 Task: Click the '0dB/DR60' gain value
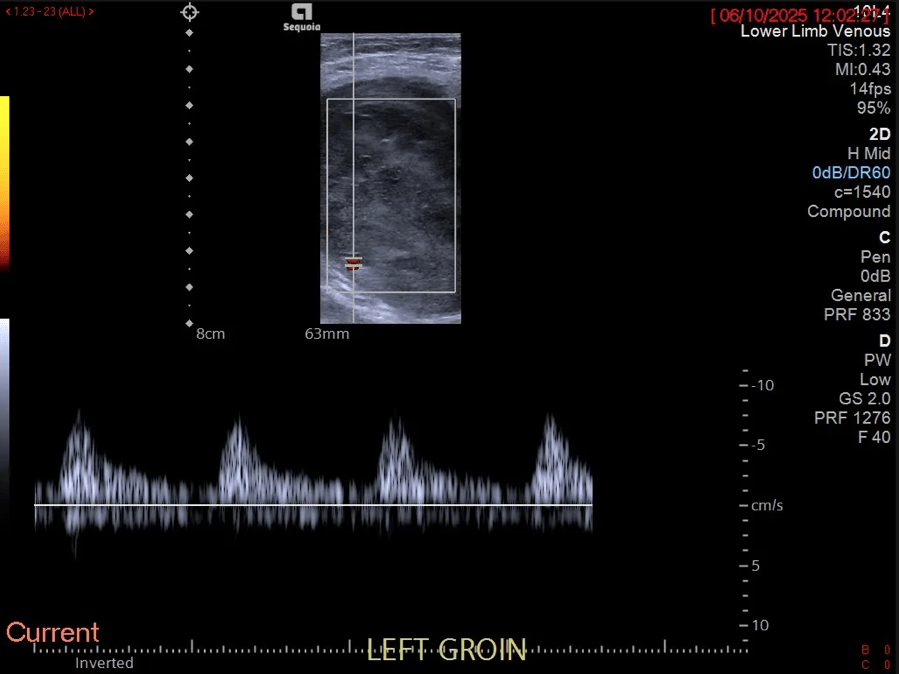click(850, 173)
